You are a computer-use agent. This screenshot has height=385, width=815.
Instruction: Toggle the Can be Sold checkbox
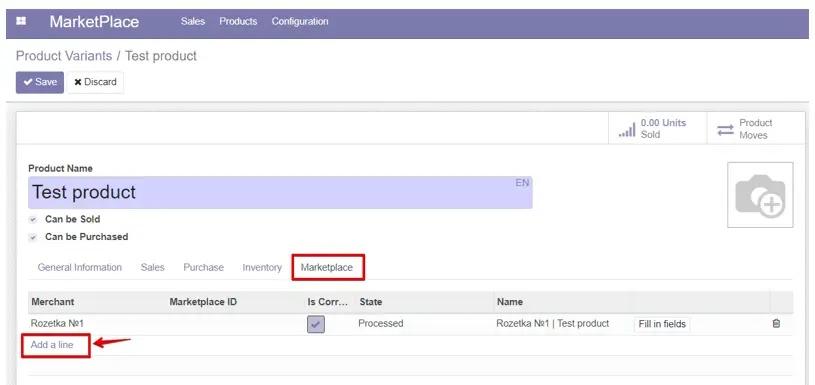pos(33,219)
